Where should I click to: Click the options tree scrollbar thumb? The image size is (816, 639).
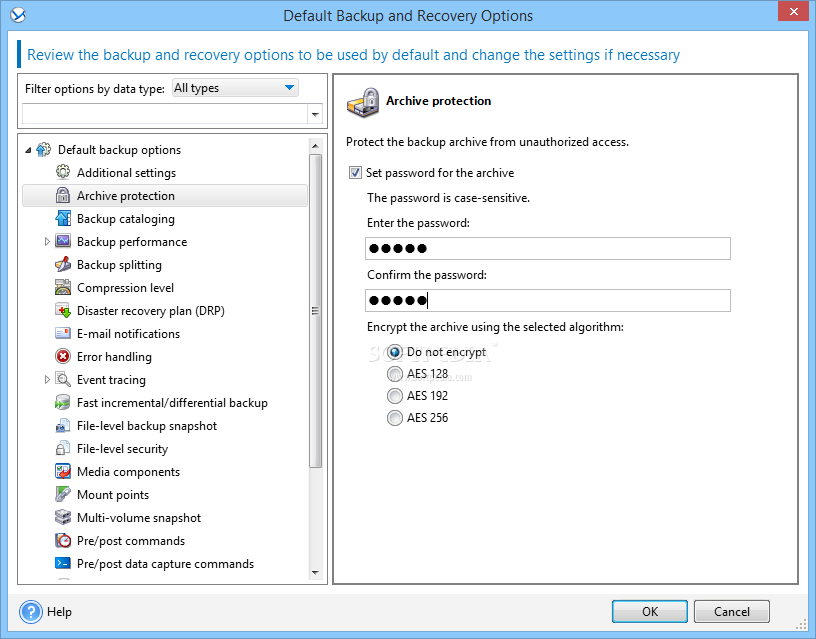click(x=315, y=311)
